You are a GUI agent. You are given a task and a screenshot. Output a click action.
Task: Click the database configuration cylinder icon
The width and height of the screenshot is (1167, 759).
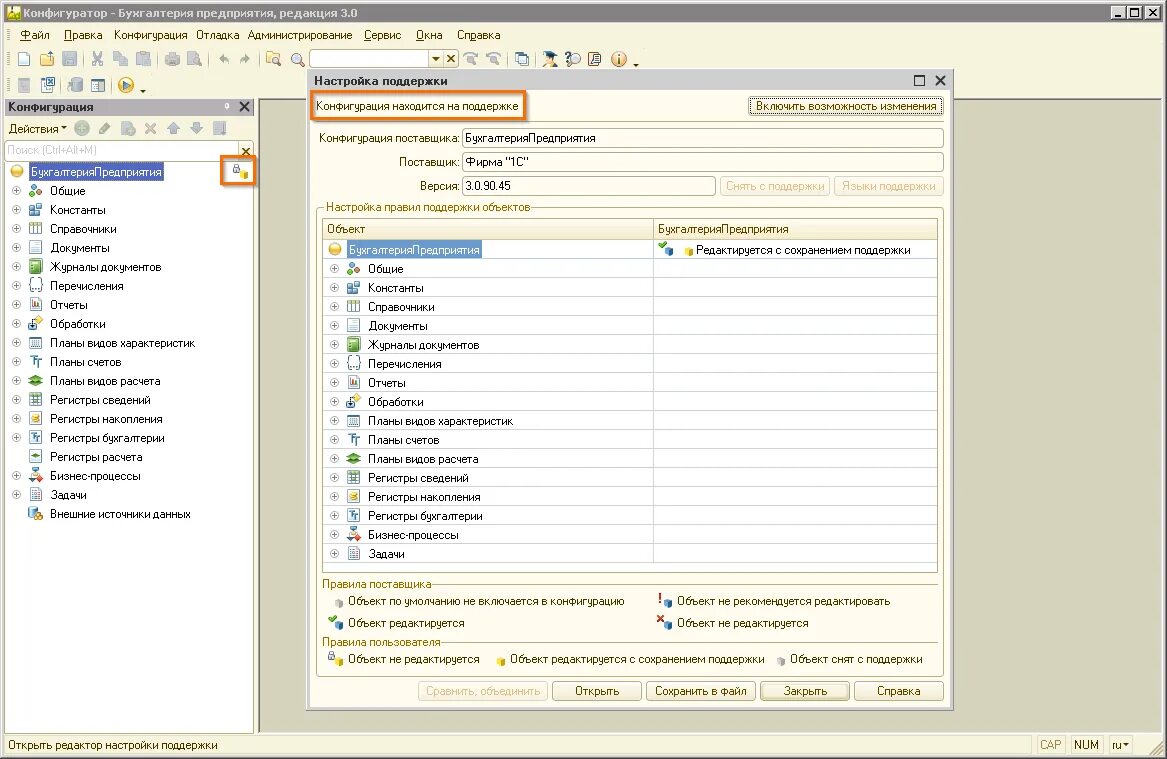coord(75,85)
